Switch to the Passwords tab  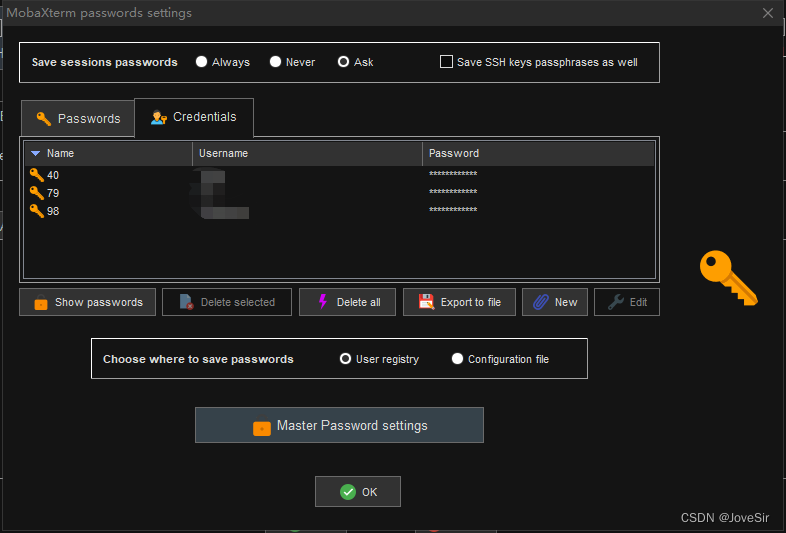coord(78,118)
